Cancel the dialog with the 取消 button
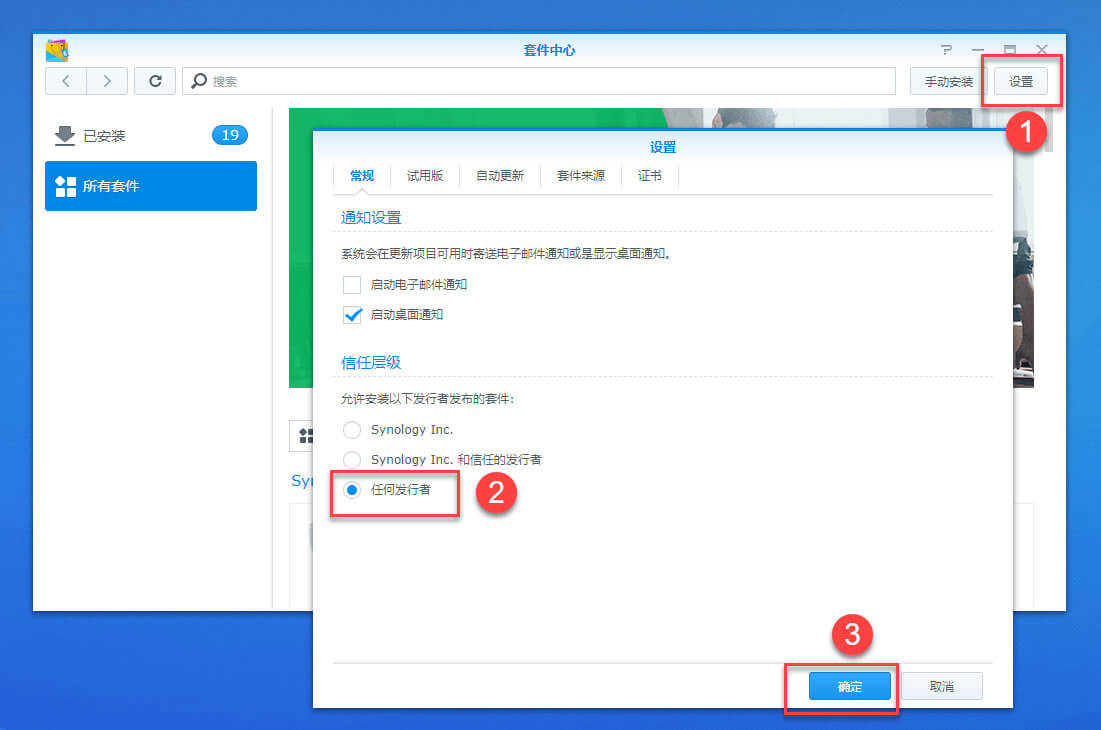1101x730 pixels. tap(941, 685)
